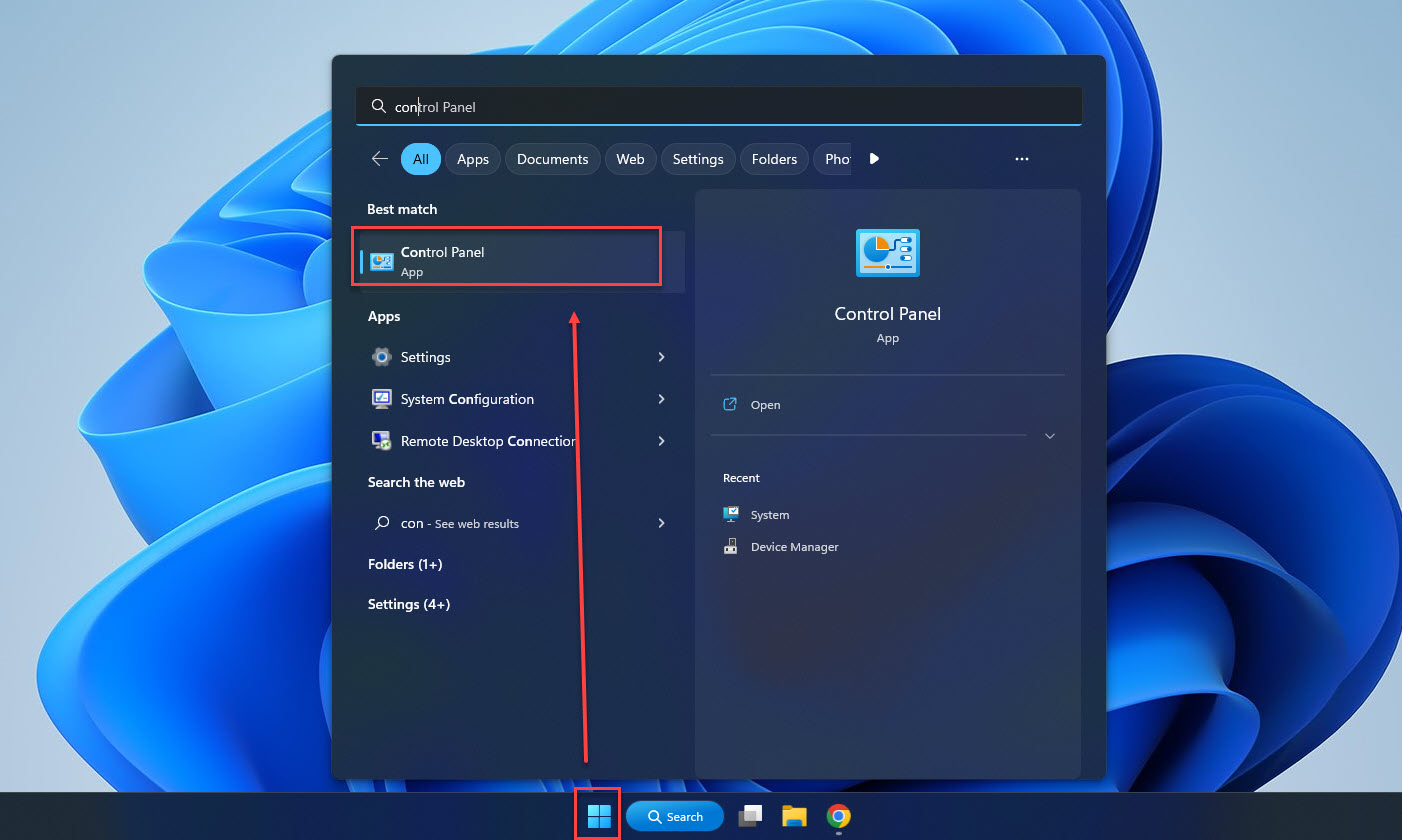
Task: Click the taskbar Search button
Action: click(675, 816)
